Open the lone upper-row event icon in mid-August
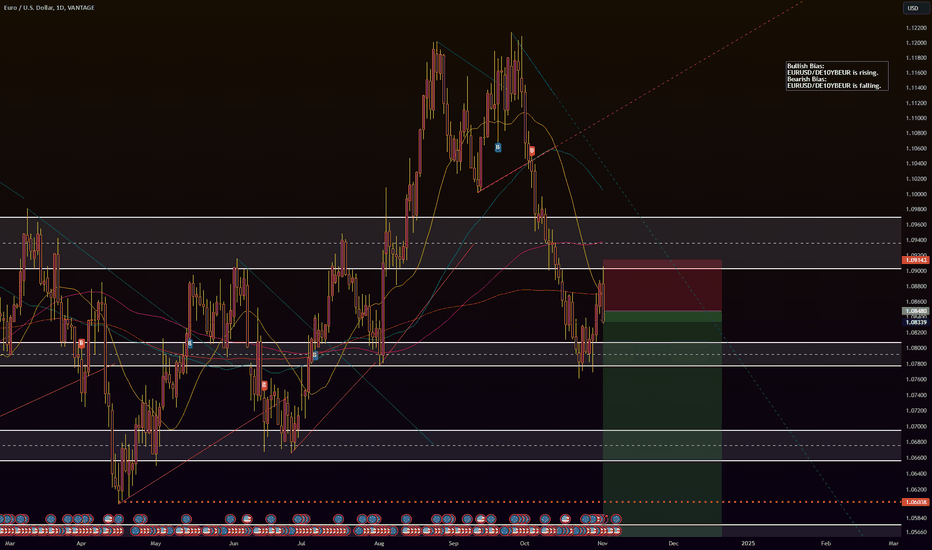Viewport: 932px width, 550px height. pos(406,519)
